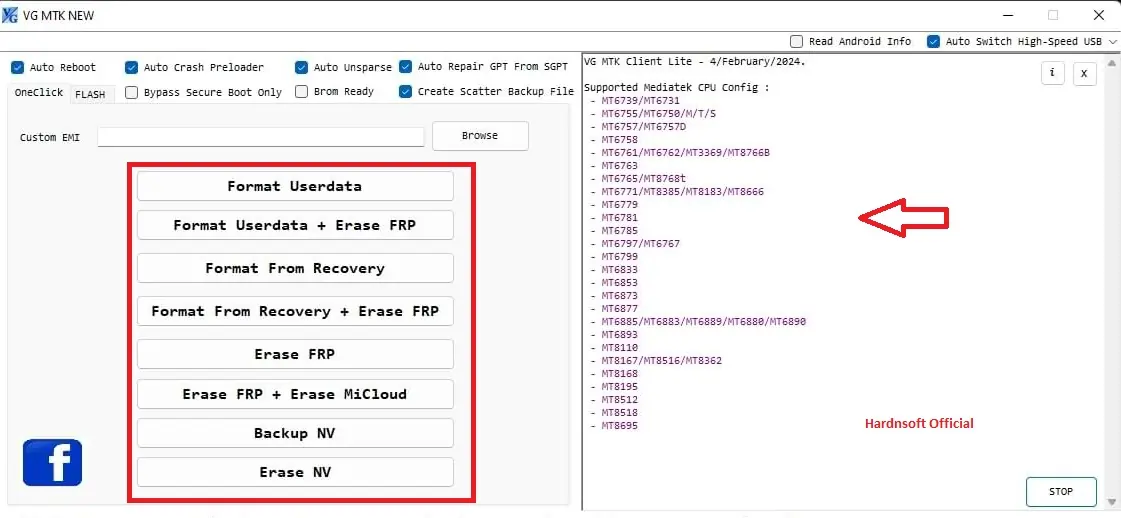Toggle Create Scatter Backup File
This screenshot has width=1121, height=518.
tap(405, 91)
